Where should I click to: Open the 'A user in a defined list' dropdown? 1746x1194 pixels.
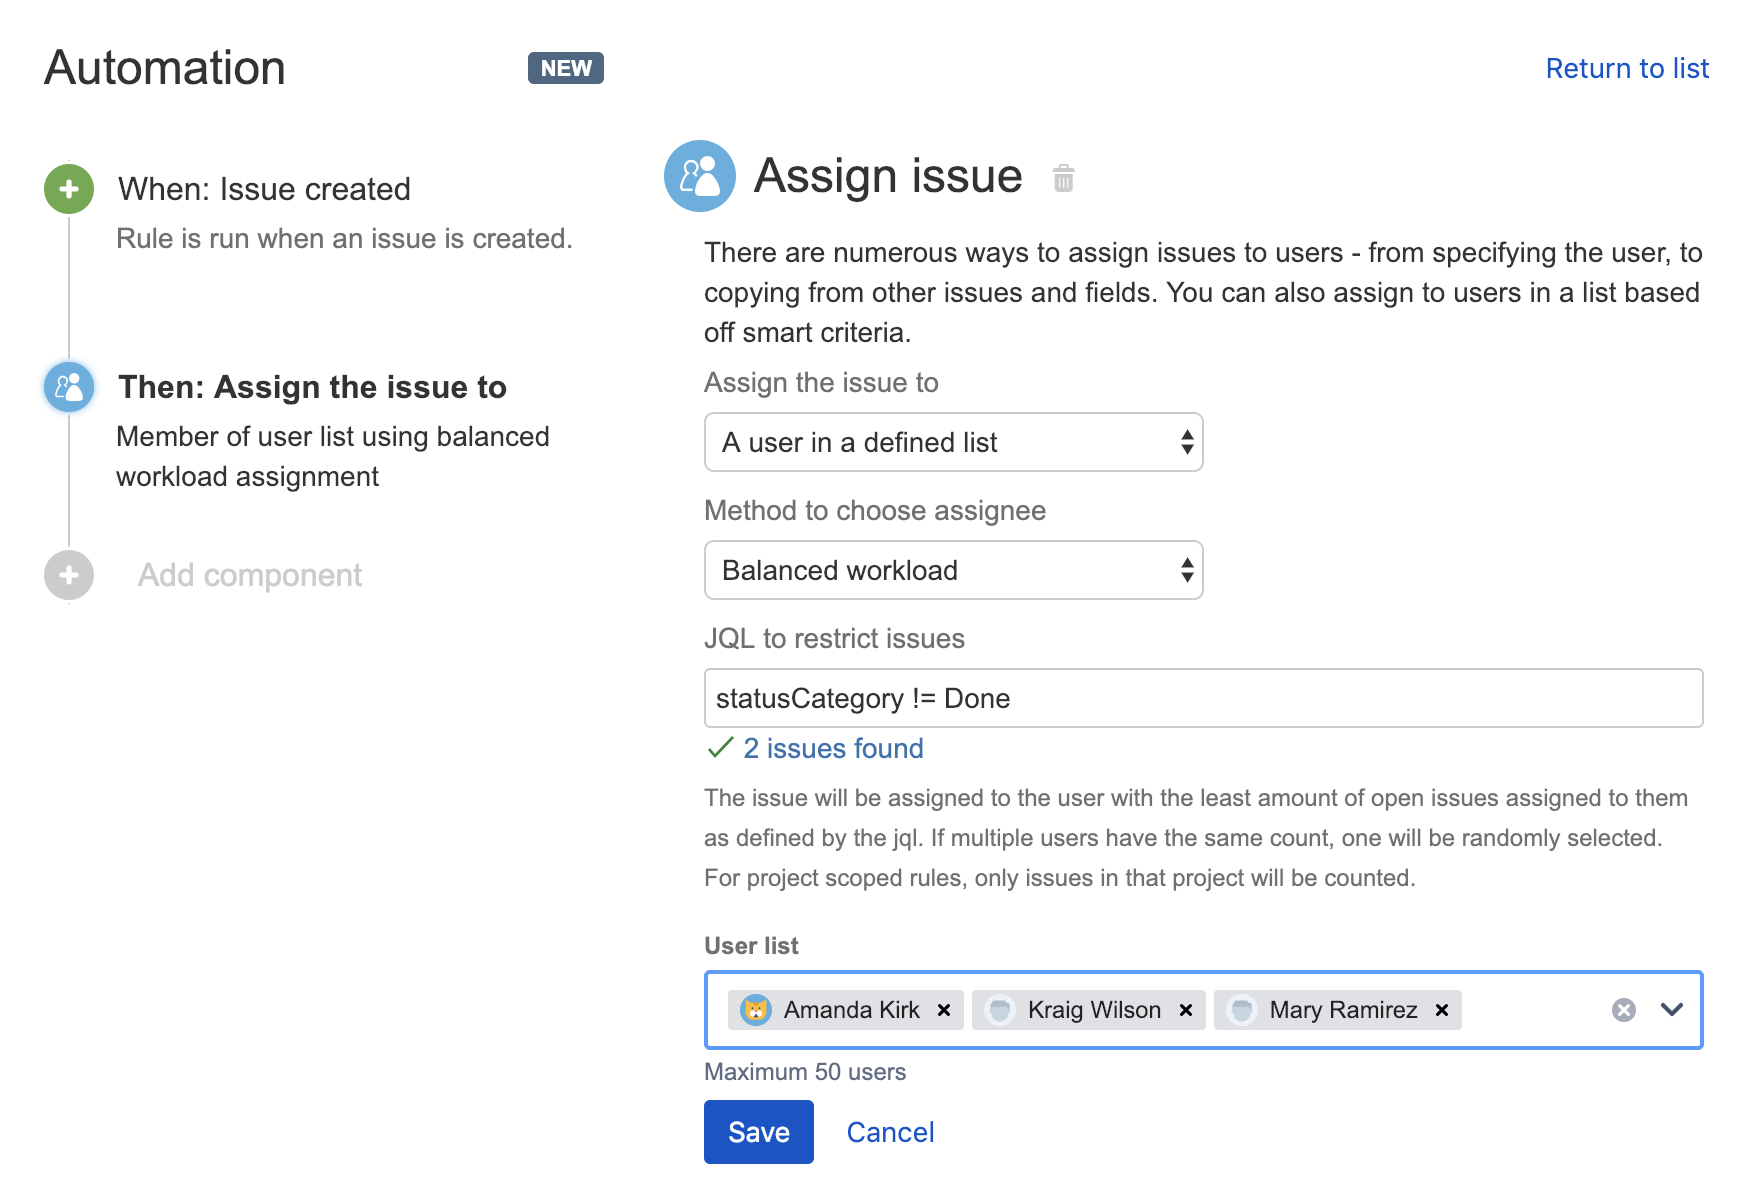tap(953, 442)
